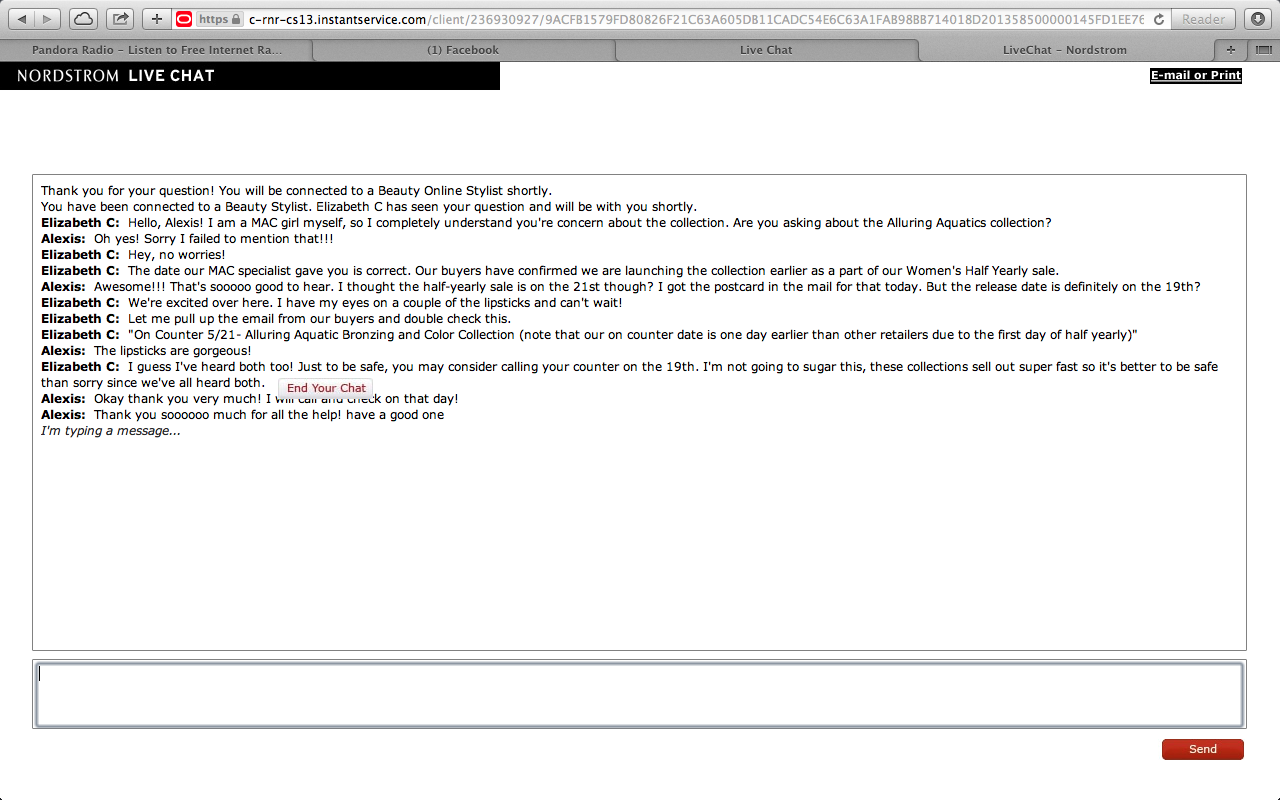The width and height of the screenshot is (1280, 800).
Task: Add a bookmark with the plus icon
Action: coord(157,19)
